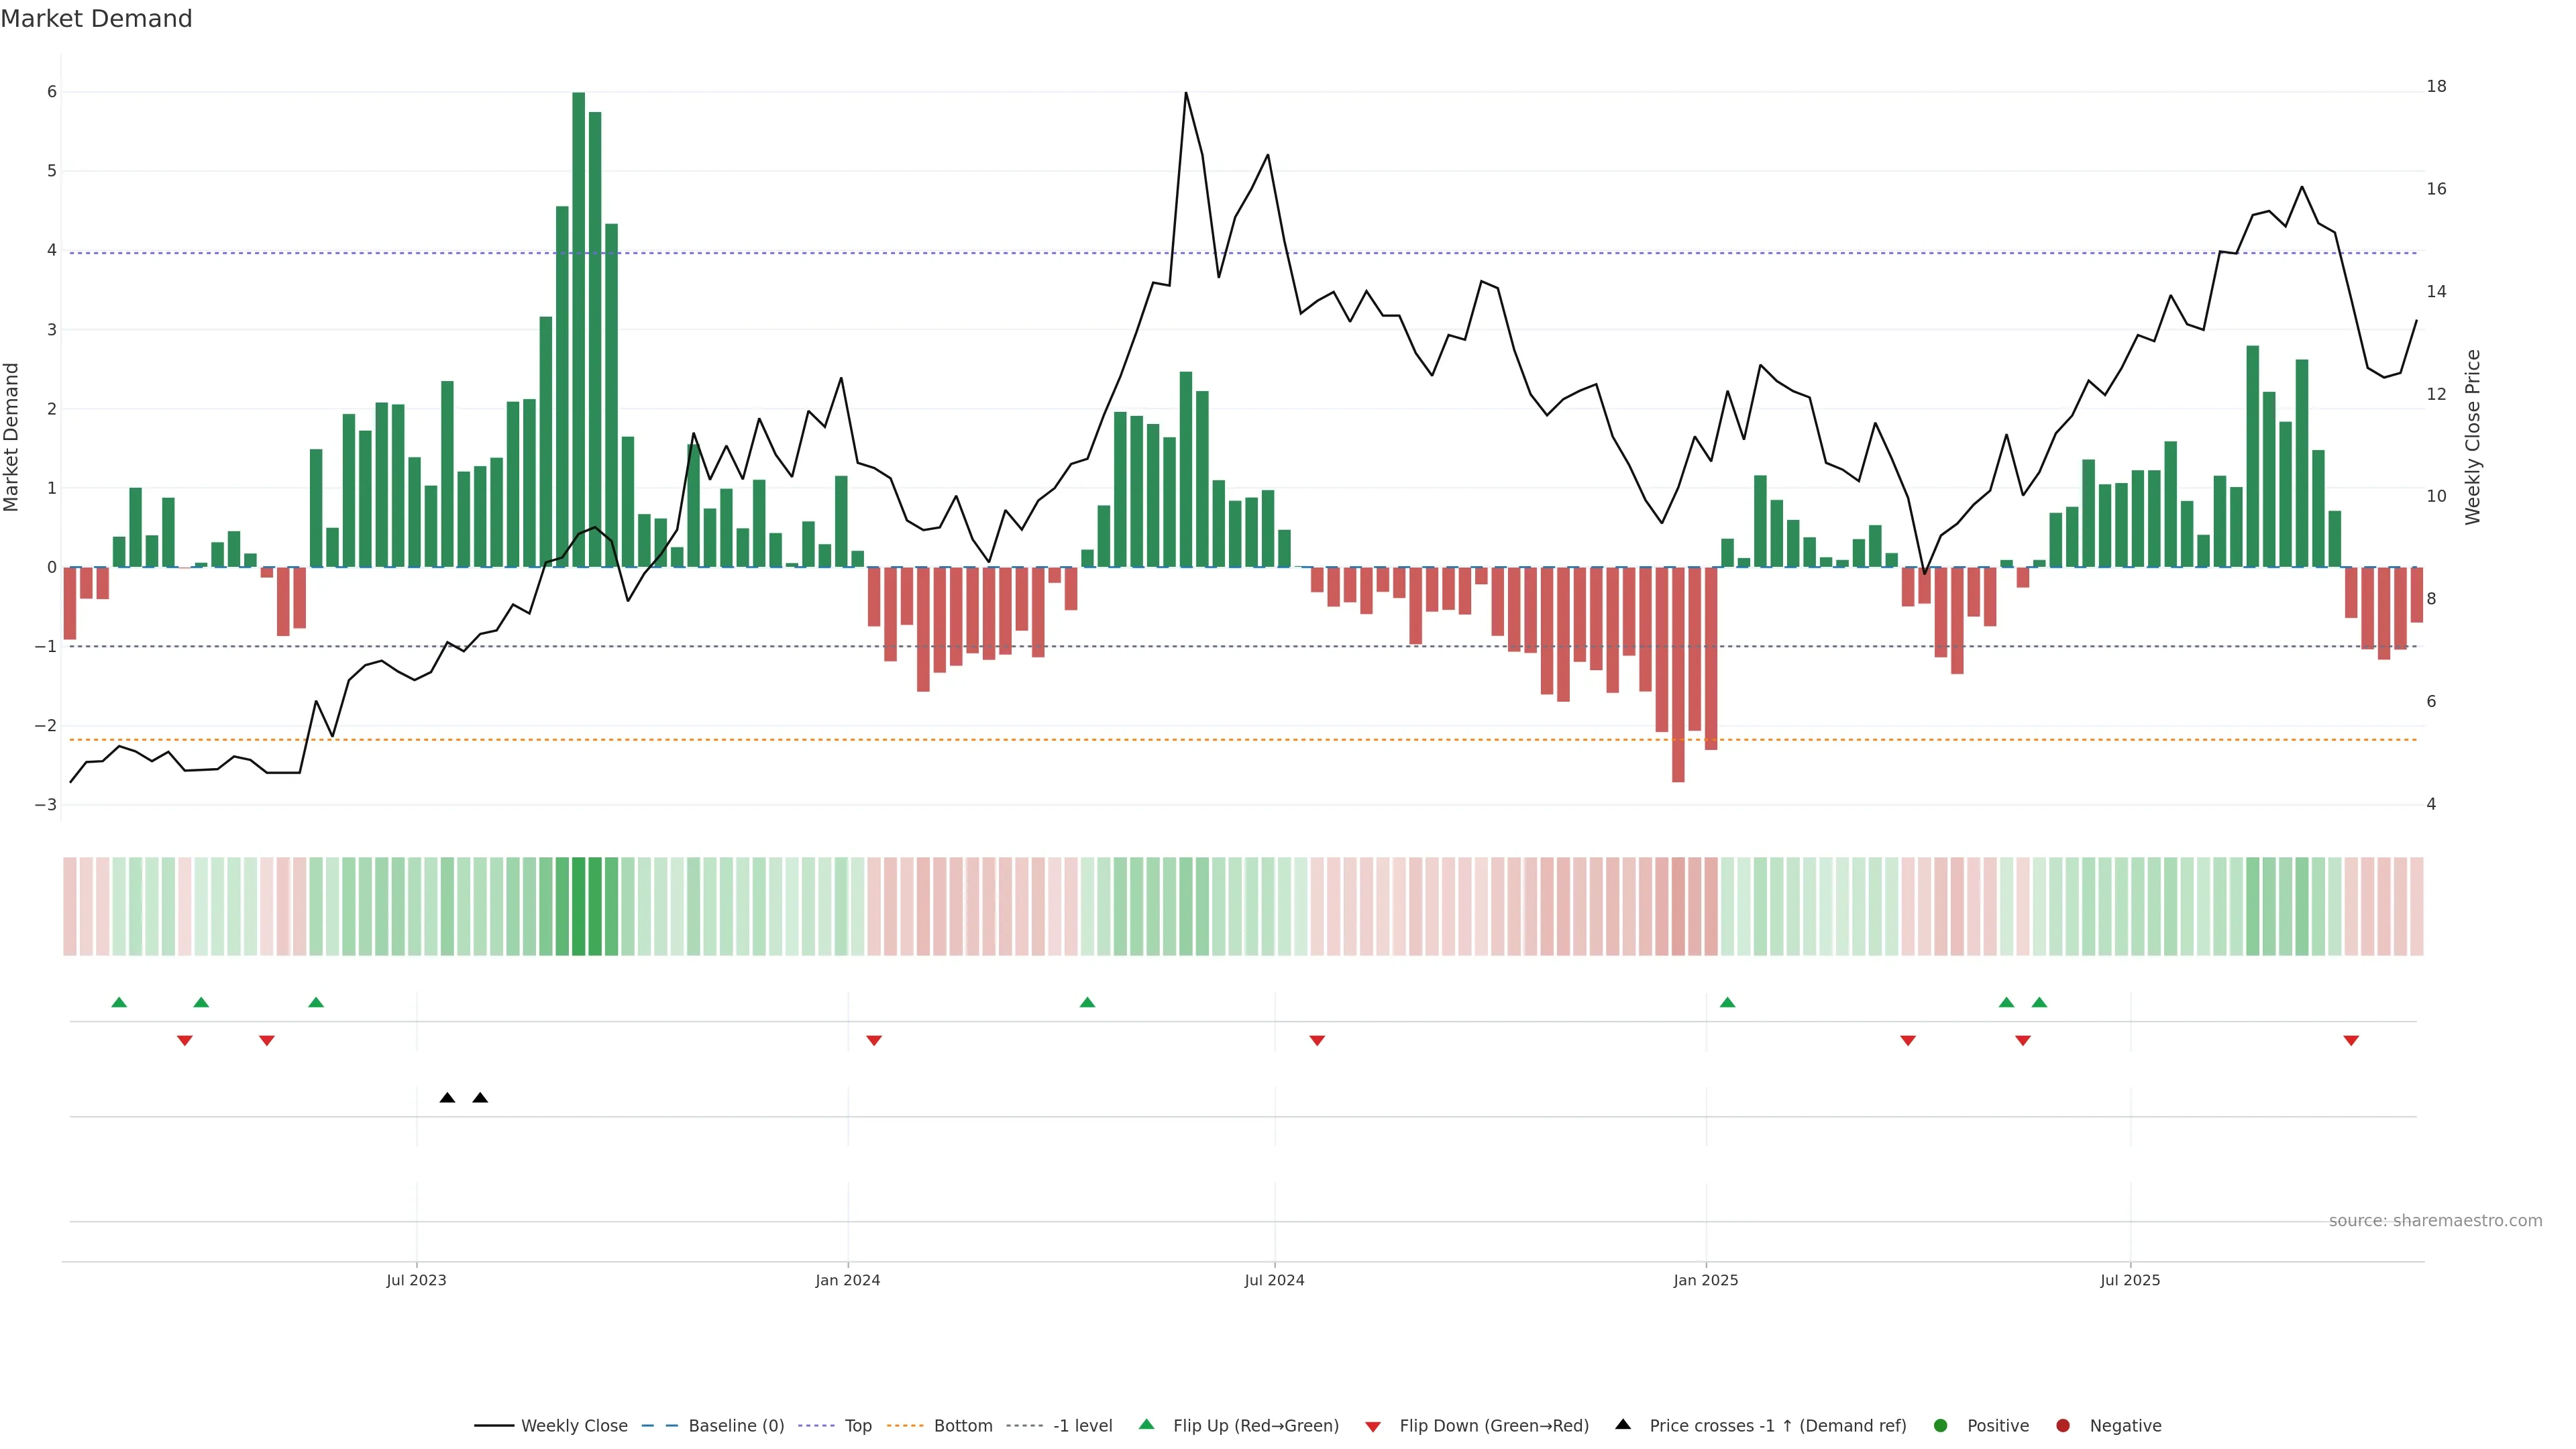Toggle the Top legend line entry
The width and height of the screenshot is (2576, 1449).
(857, 1425)
